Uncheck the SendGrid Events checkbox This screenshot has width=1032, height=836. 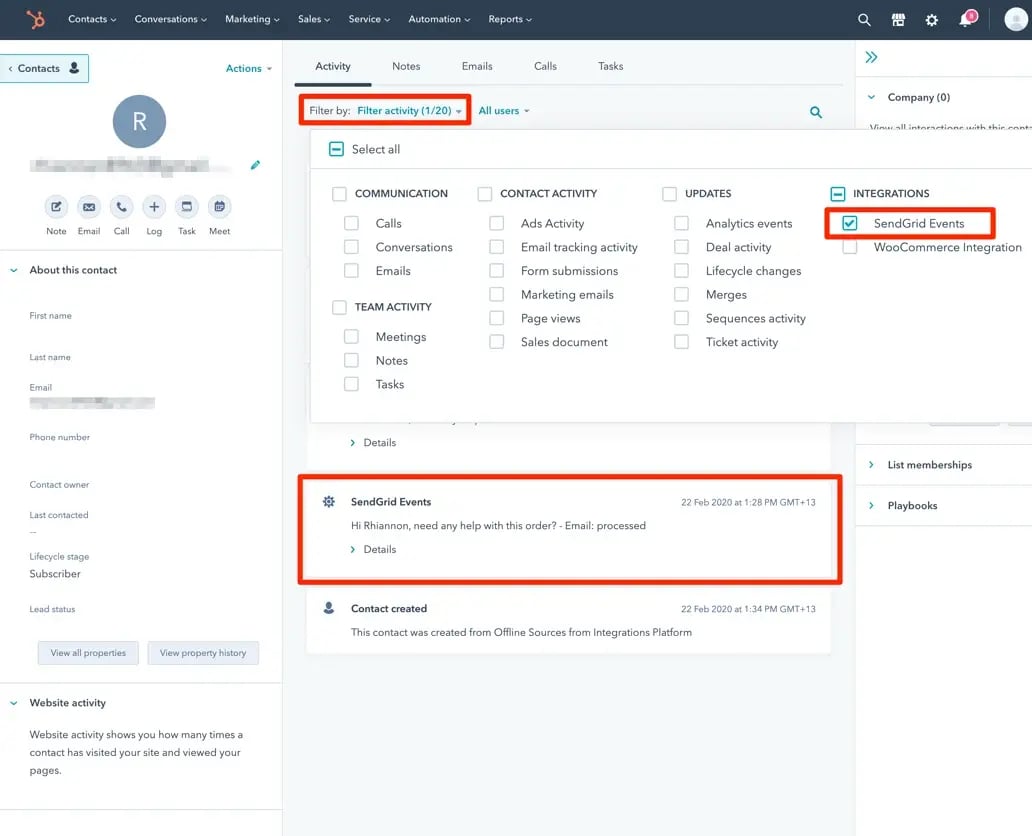[x=850, y=223]
